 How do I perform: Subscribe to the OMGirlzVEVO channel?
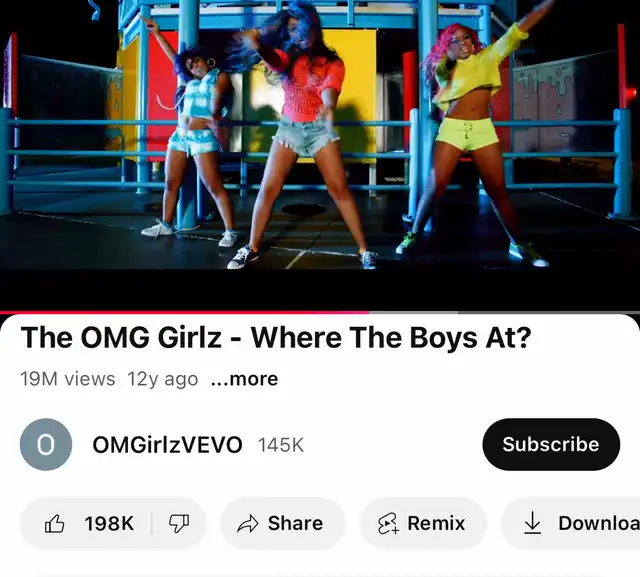(551, 444)
